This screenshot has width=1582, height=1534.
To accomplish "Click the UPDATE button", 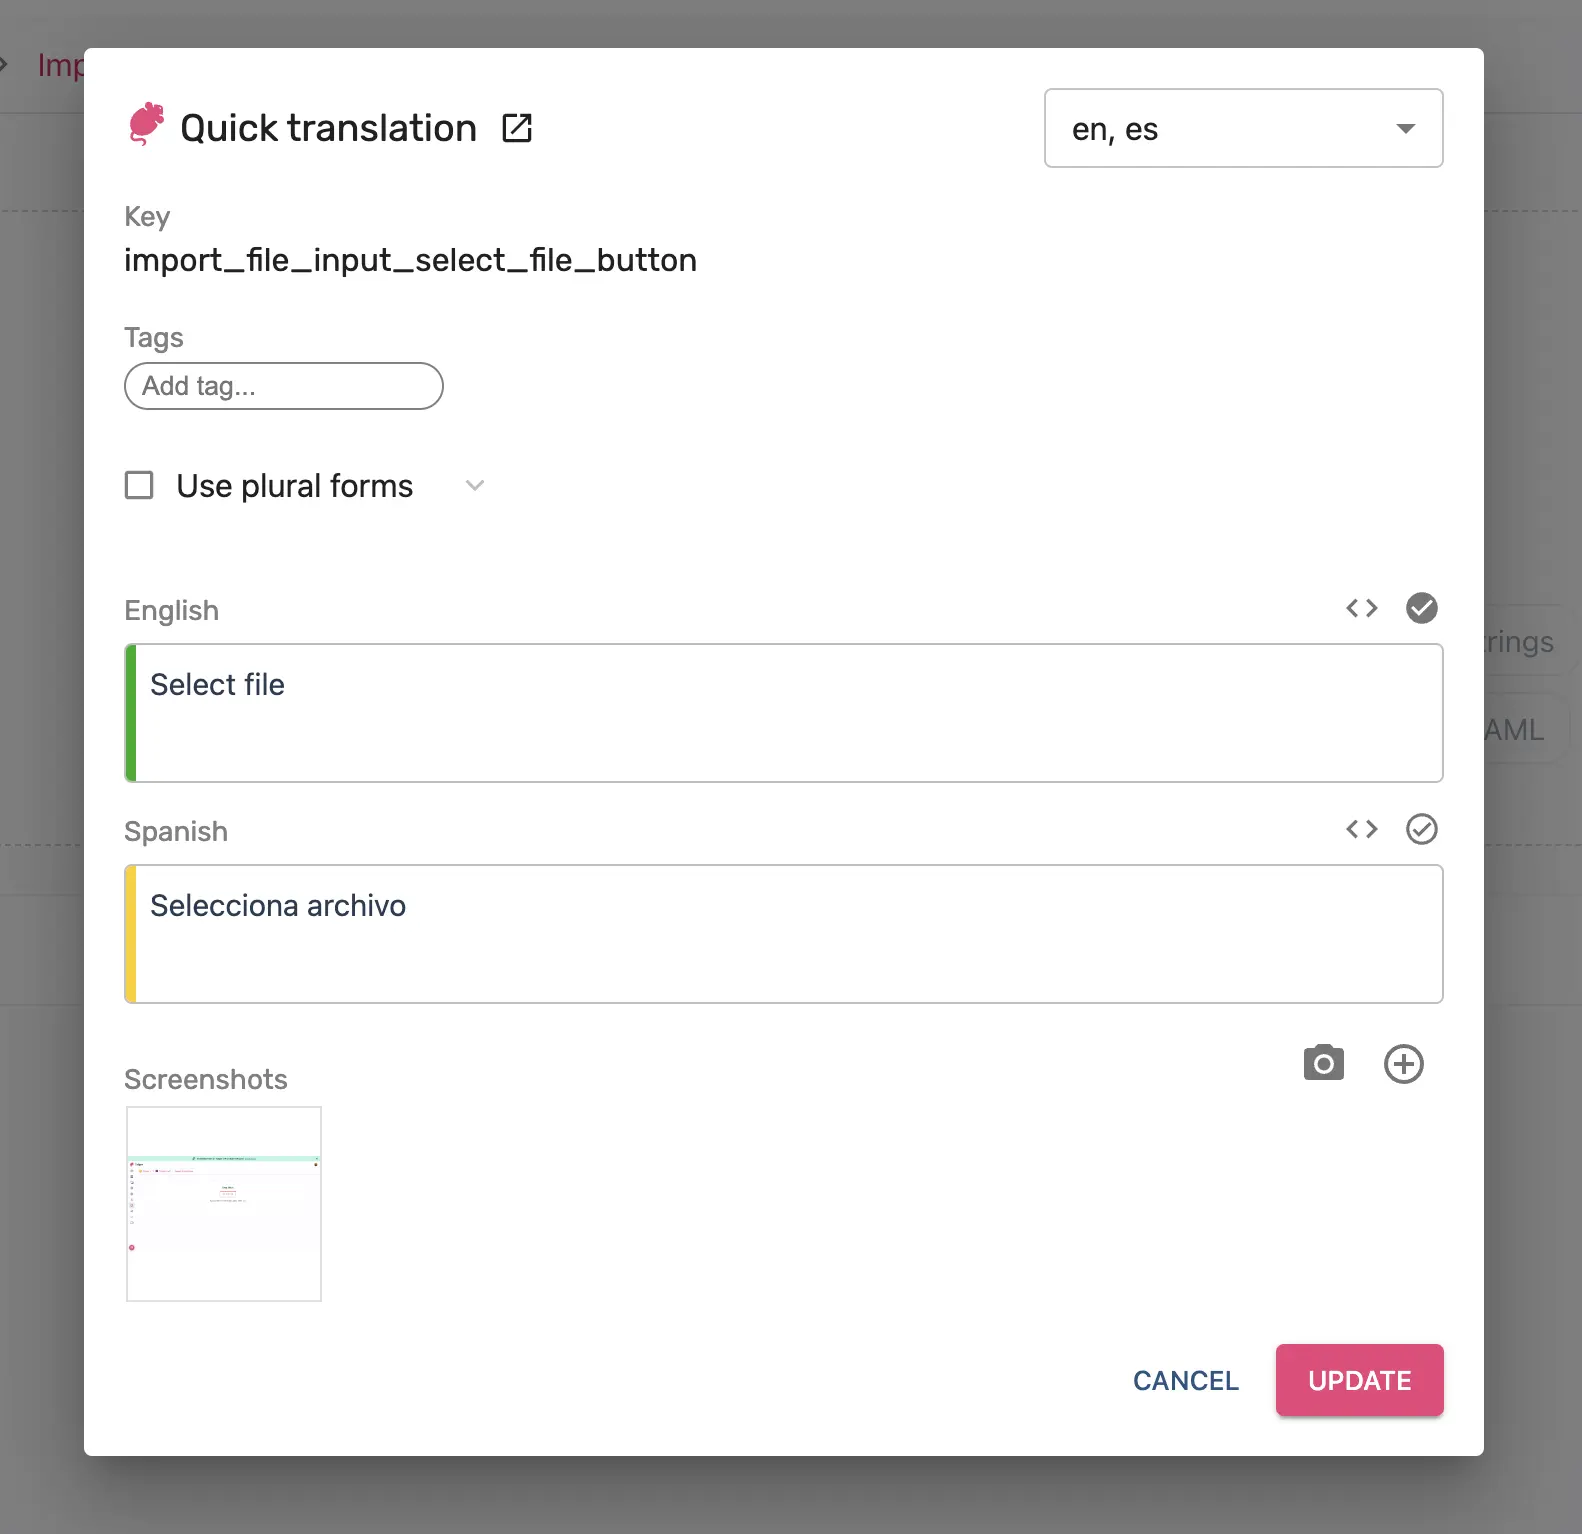I will (1359, 1380).
